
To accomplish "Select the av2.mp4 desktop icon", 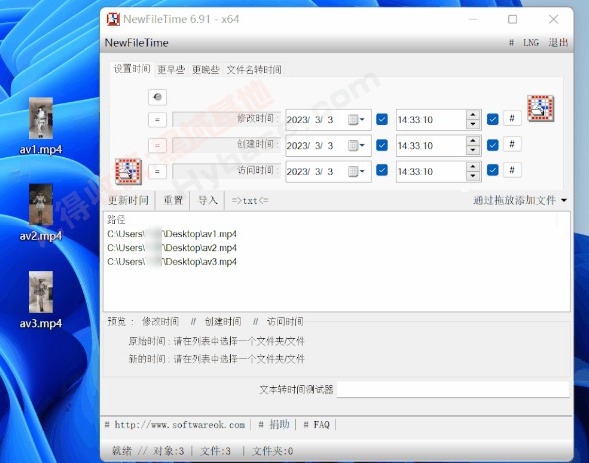I will click(41, 213).
